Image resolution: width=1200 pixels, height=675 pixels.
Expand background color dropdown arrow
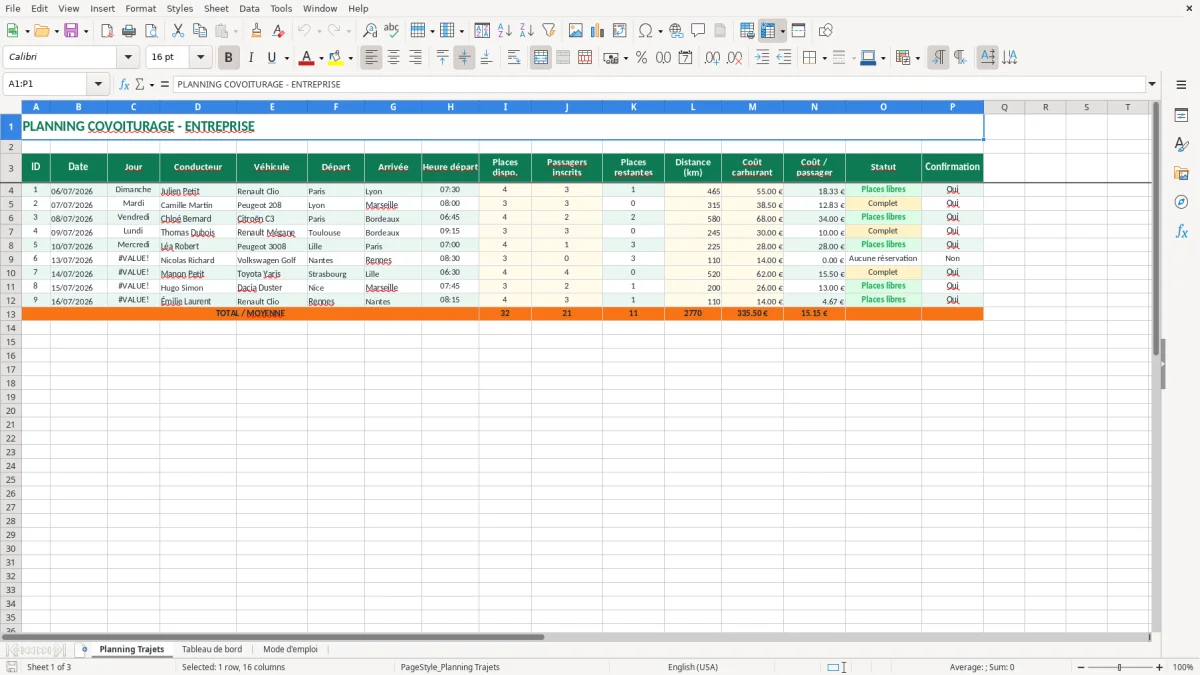pos(350,59)
